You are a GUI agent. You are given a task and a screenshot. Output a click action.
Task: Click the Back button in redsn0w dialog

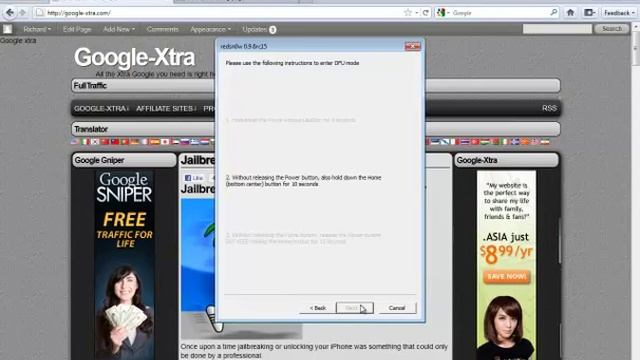[x=318, y=308]
